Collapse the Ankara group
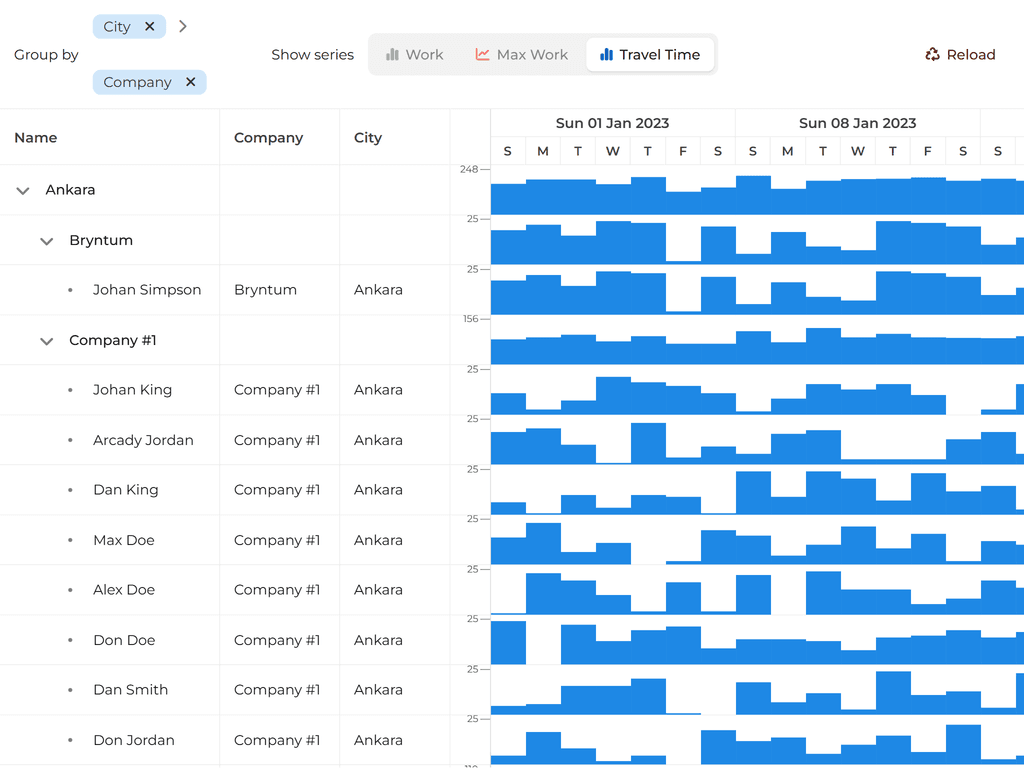Screen dimensions: 1024x768 (22, 189)
